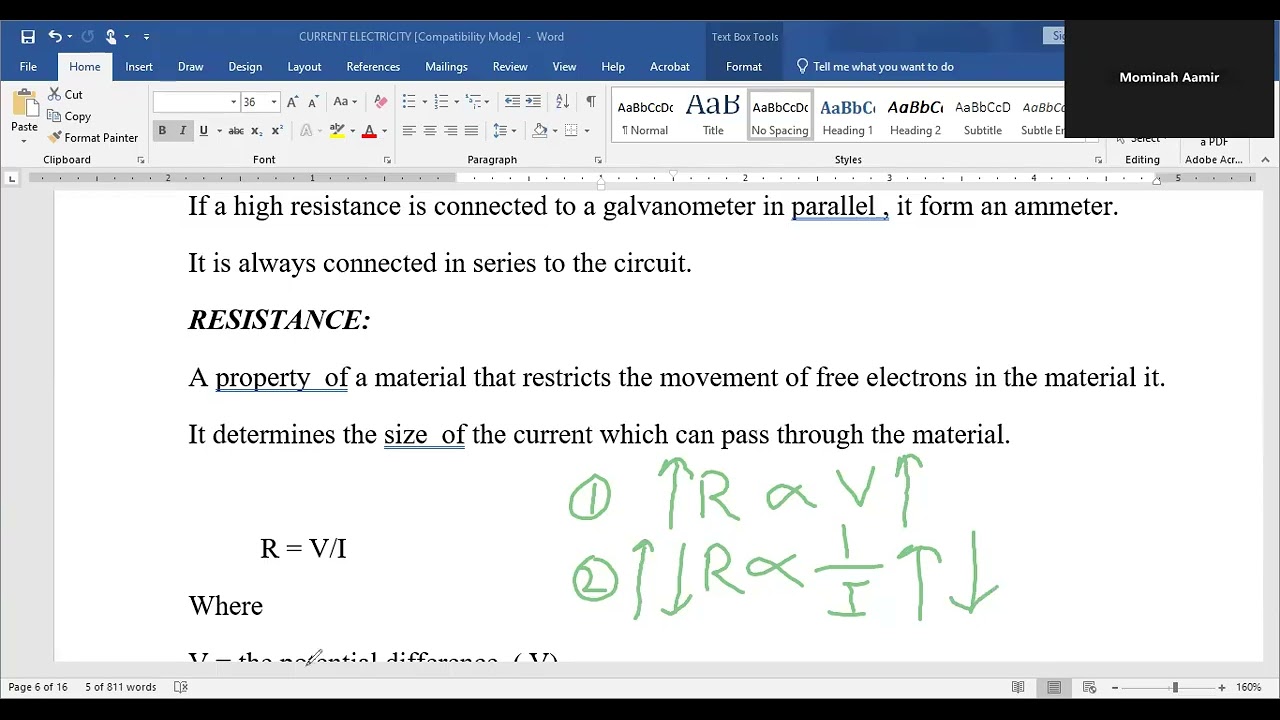Switch to Insert tab
This screenshot has width=1280, height=720.
click(139, 67)
